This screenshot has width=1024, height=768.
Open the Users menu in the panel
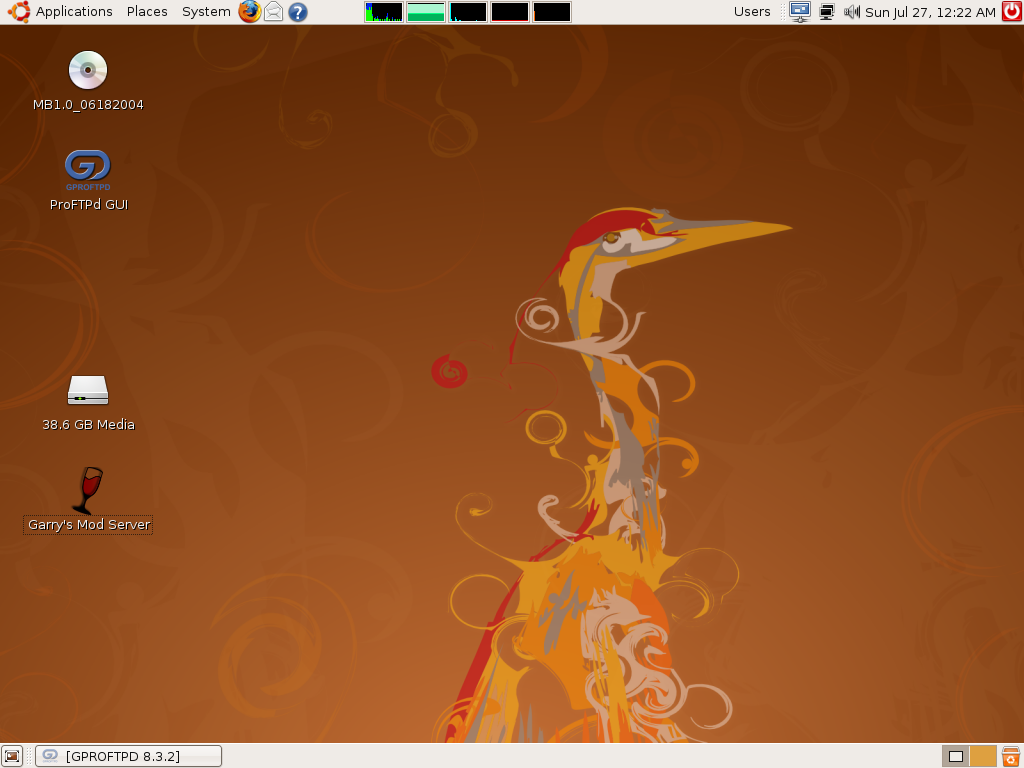click(752, 12)
